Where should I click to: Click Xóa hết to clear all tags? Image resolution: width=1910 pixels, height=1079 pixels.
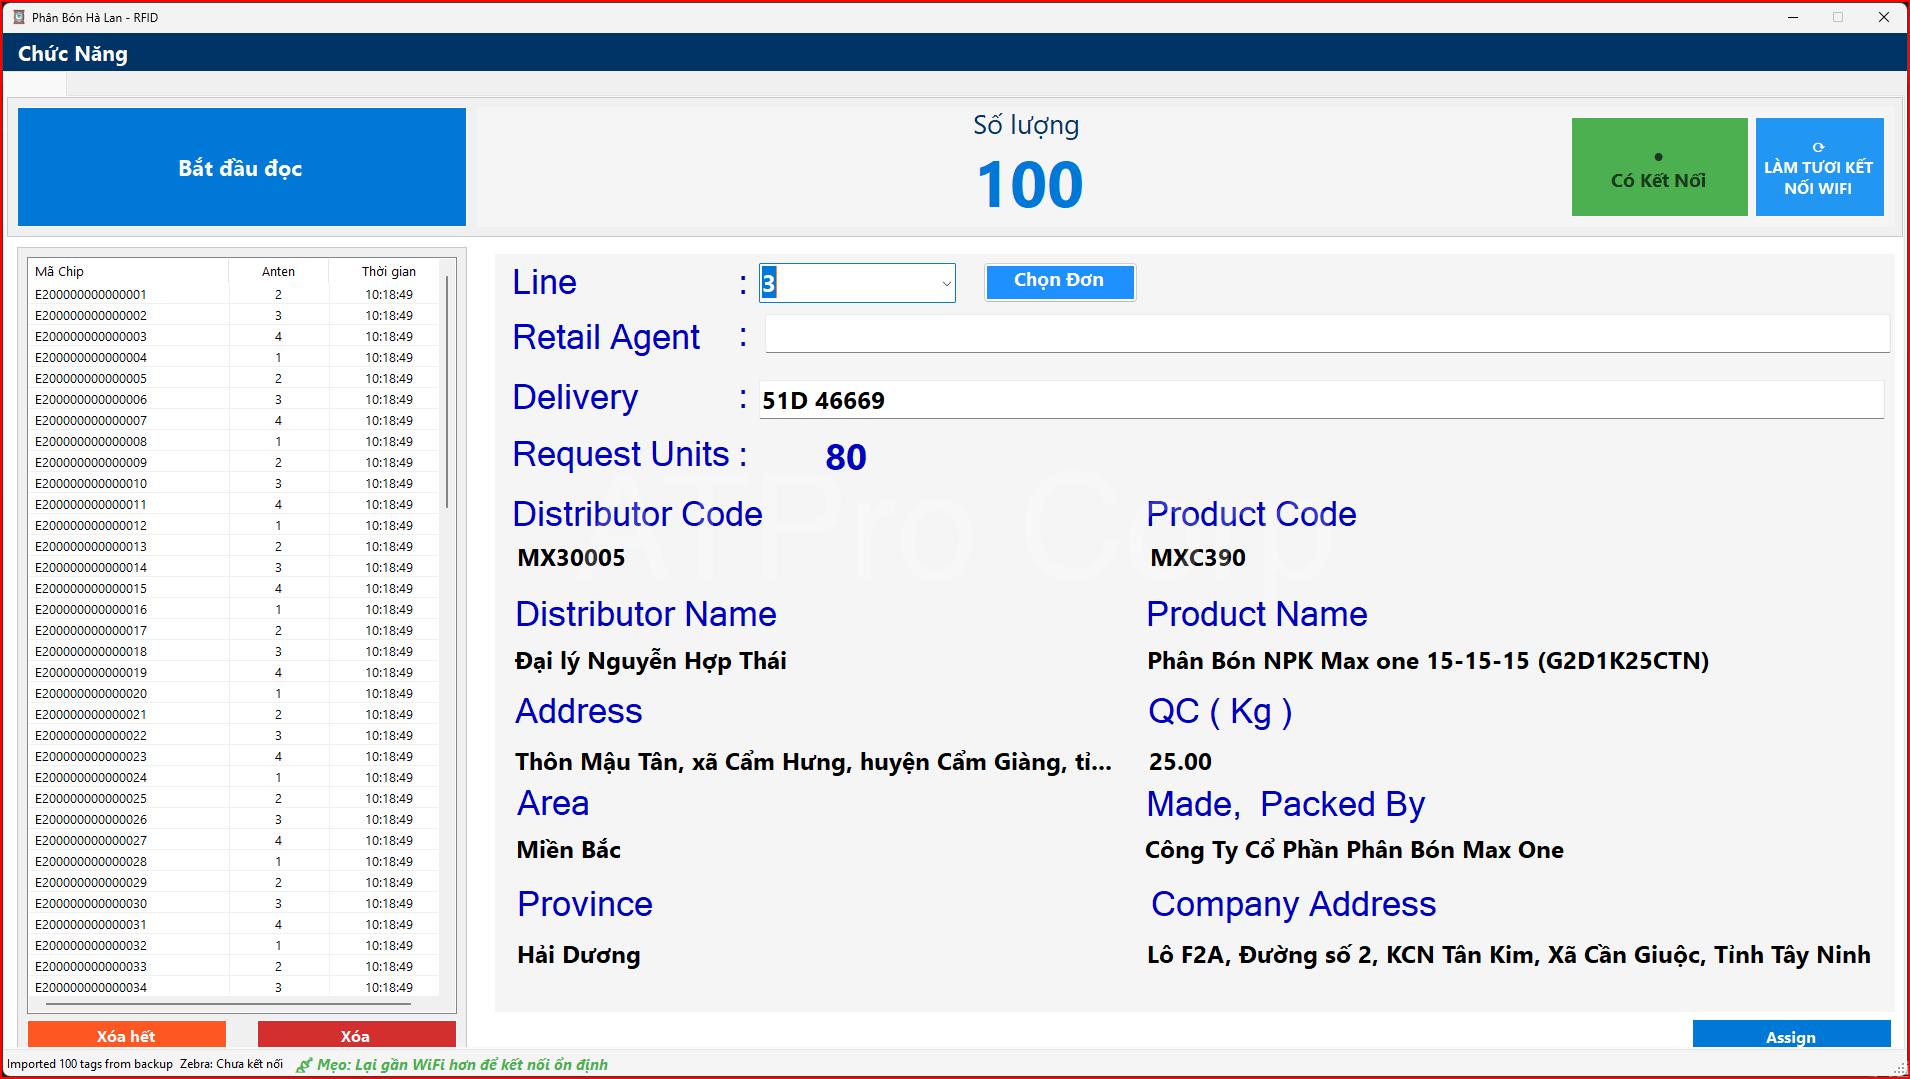tap(126, 1035)
